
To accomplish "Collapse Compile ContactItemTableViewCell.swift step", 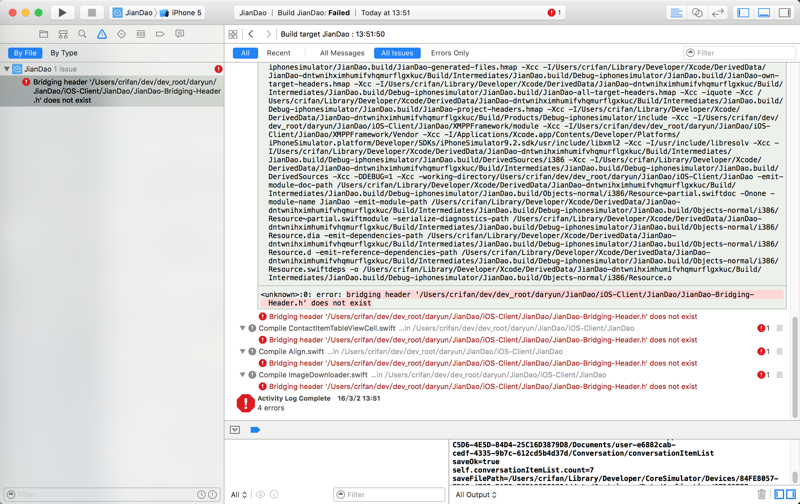I will 243,328.
